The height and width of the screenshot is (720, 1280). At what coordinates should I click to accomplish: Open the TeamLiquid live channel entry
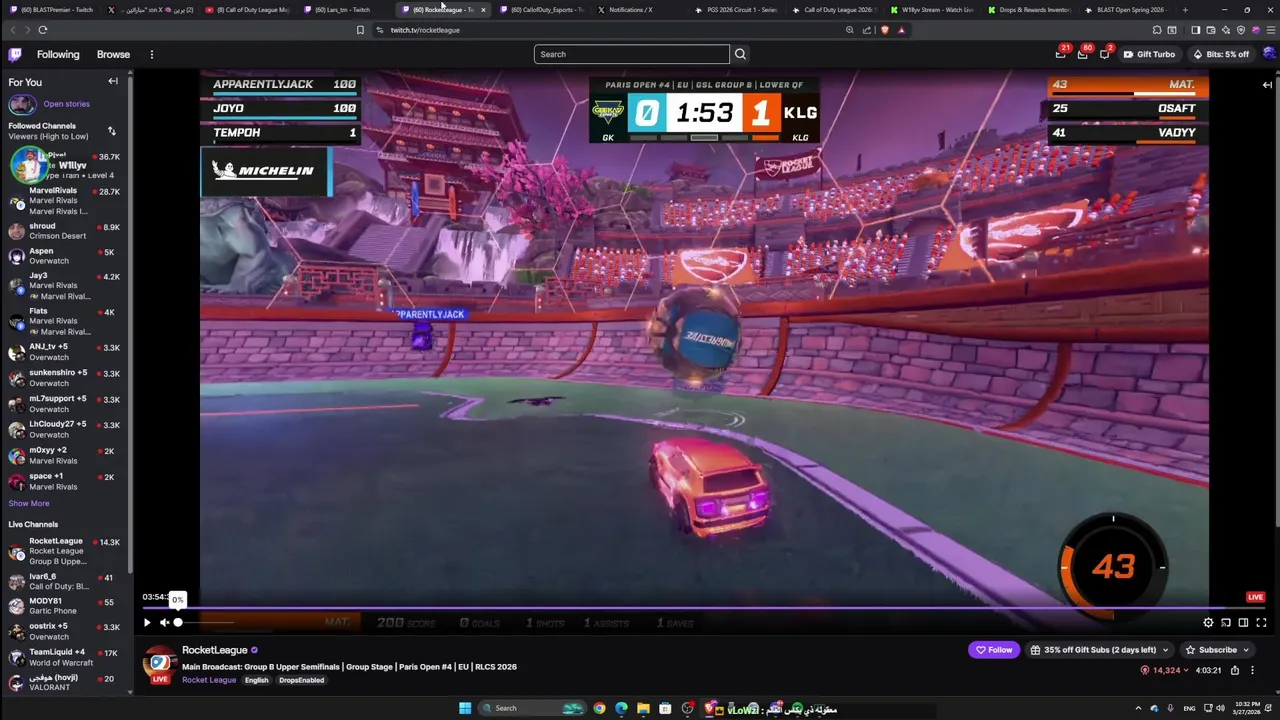64,657
